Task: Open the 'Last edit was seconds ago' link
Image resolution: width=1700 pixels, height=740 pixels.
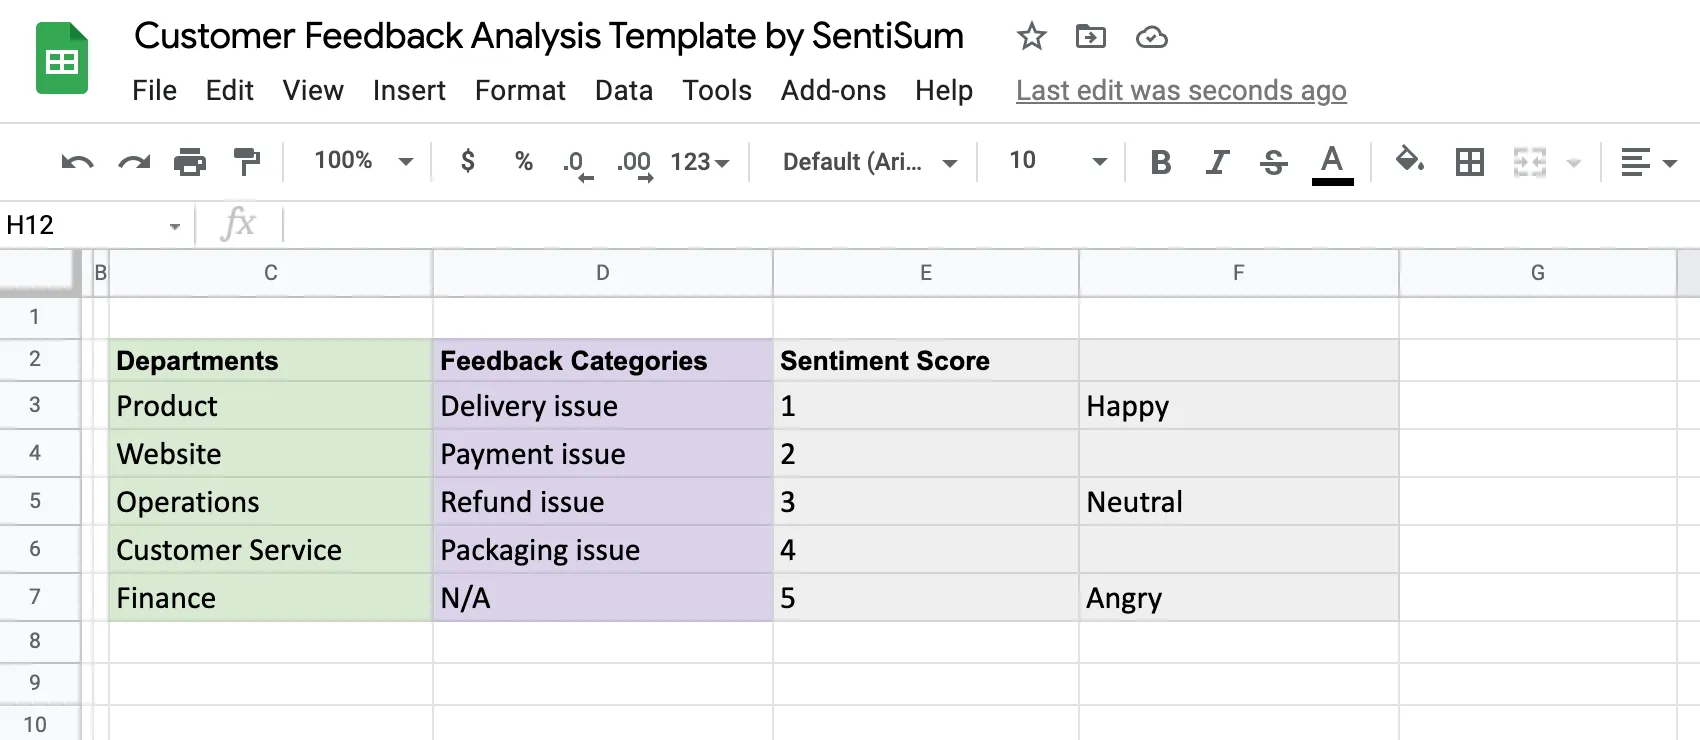Action: [1181, 91]
